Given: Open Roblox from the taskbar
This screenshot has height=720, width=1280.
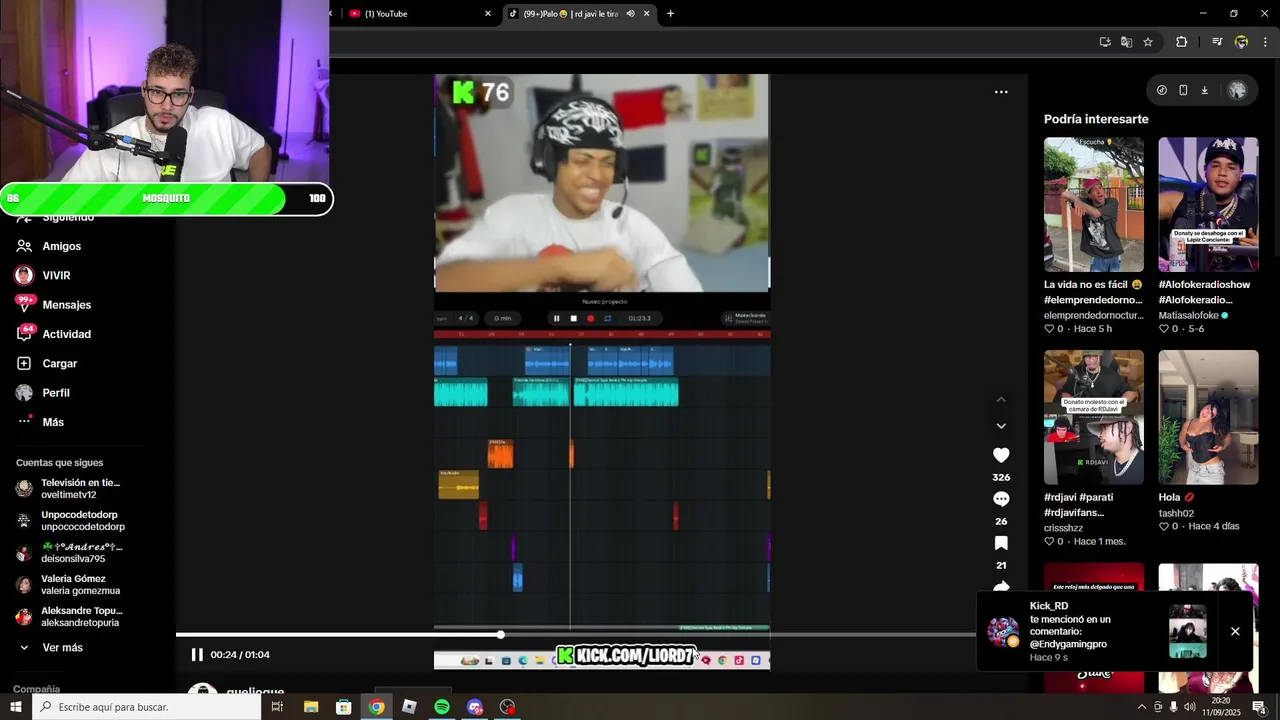Looking at the screenshot, I should (x=409, y=707).
